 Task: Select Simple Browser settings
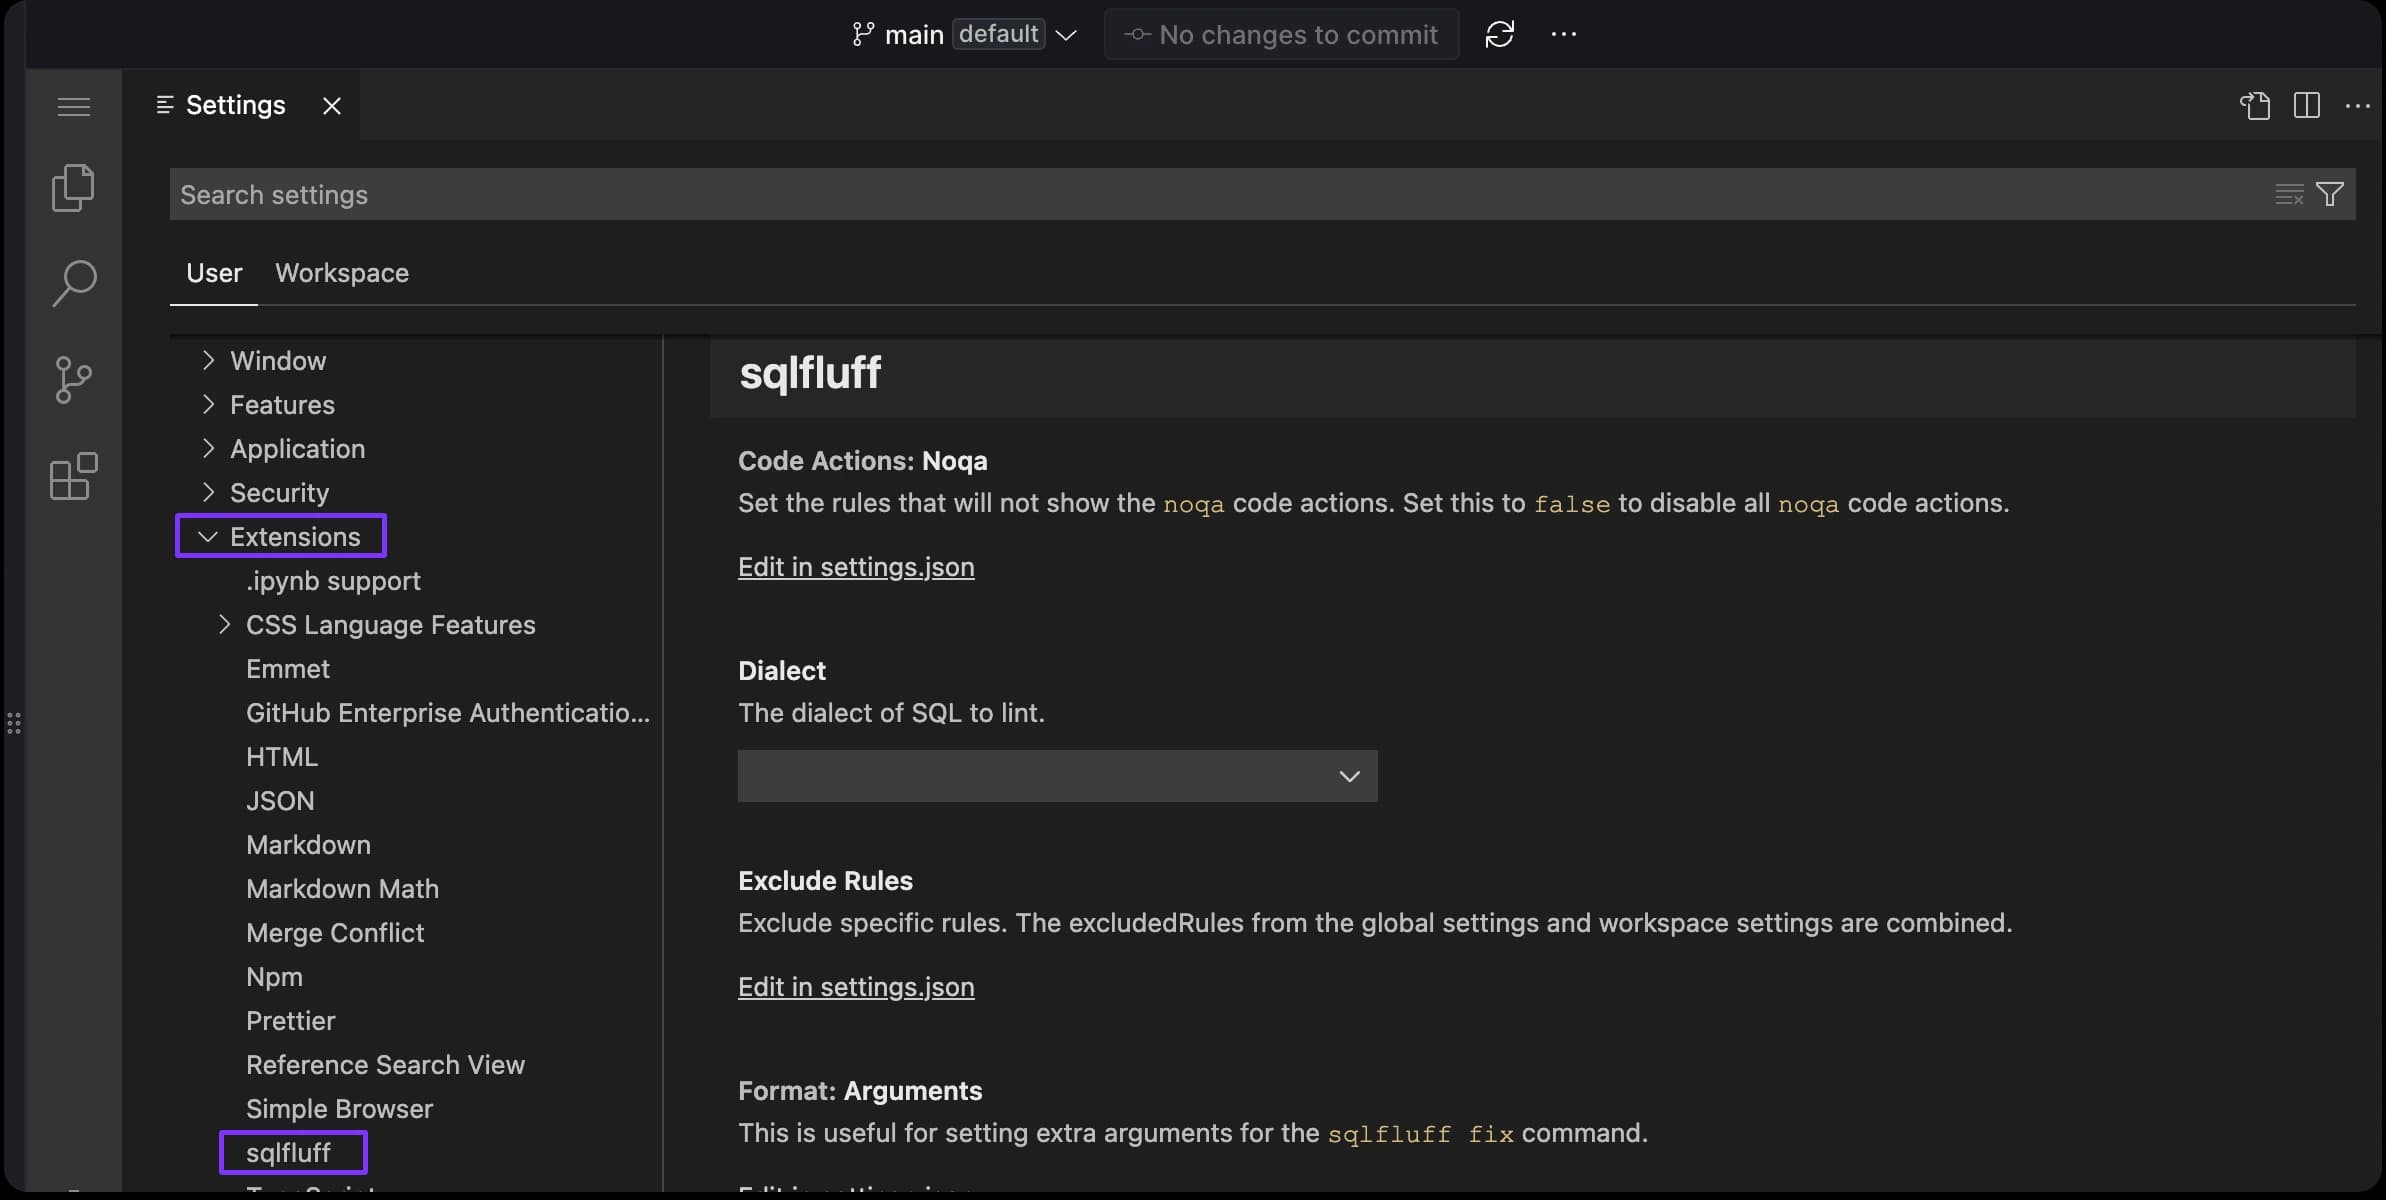point(339,1108)
